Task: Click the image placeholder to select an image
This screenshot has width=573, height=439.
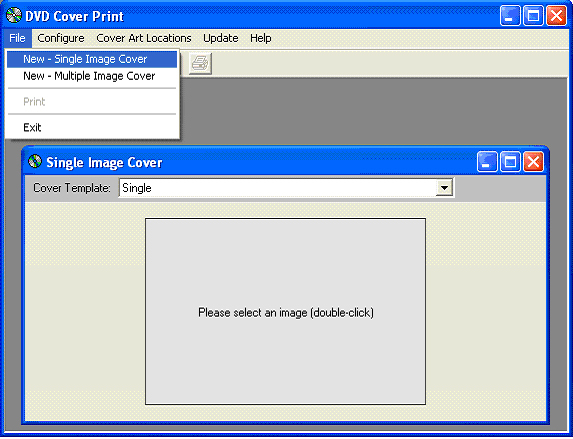Action: click(x=285, y=312)
